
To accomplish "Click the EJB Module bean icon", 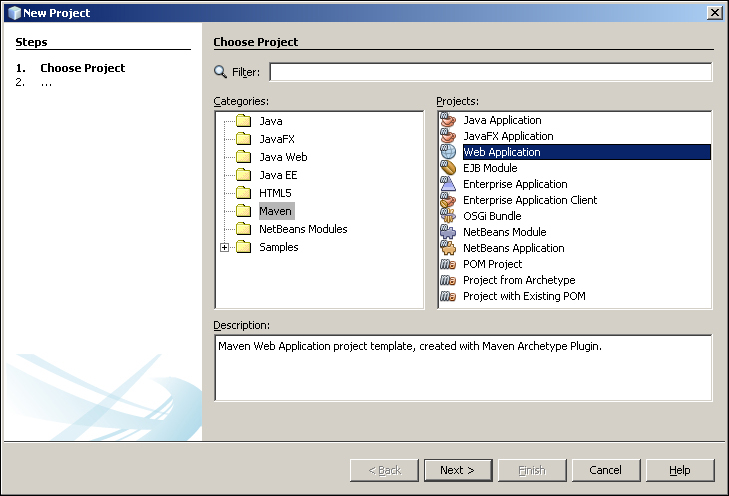I will point(448,168).
